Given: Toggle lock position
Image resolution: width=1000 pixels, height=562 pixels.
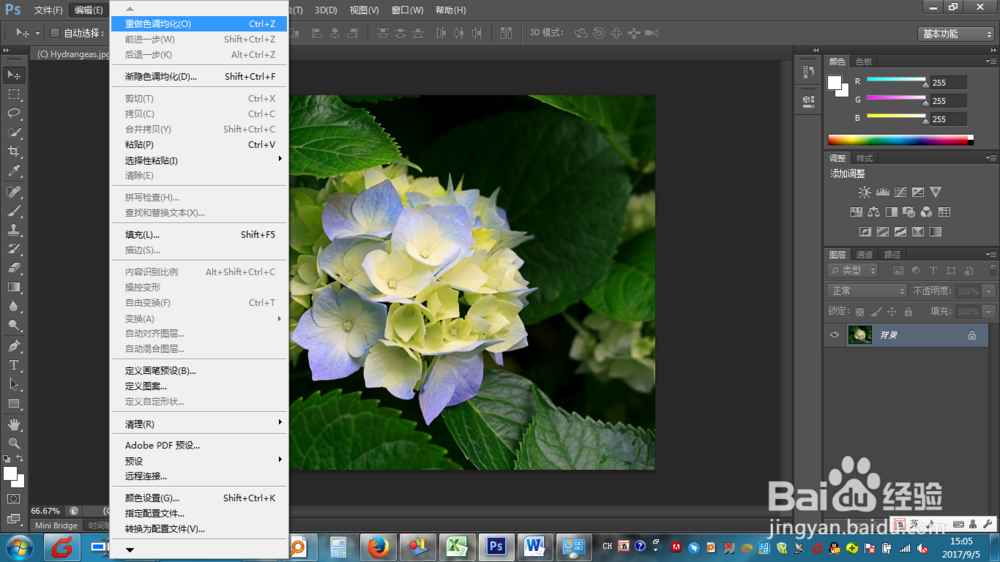Looking at the screenshot, I should pyautogui.click(x=892, y=312).
